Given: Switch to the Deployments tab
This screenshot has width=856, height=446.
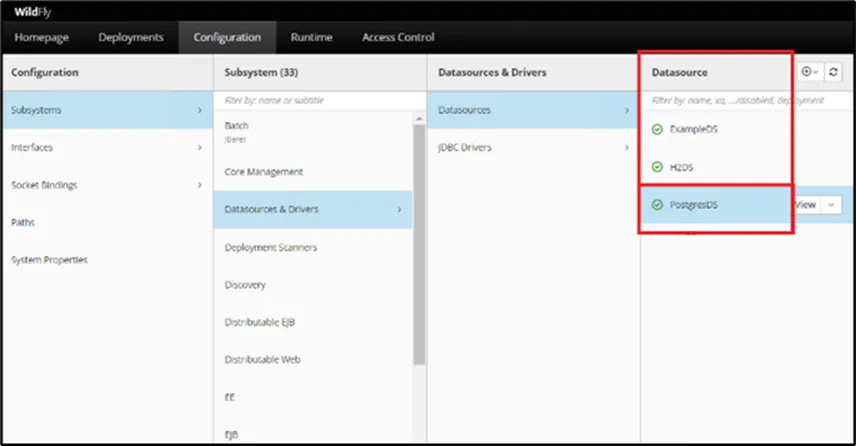Looking at the screenshot, I should 131,38.
